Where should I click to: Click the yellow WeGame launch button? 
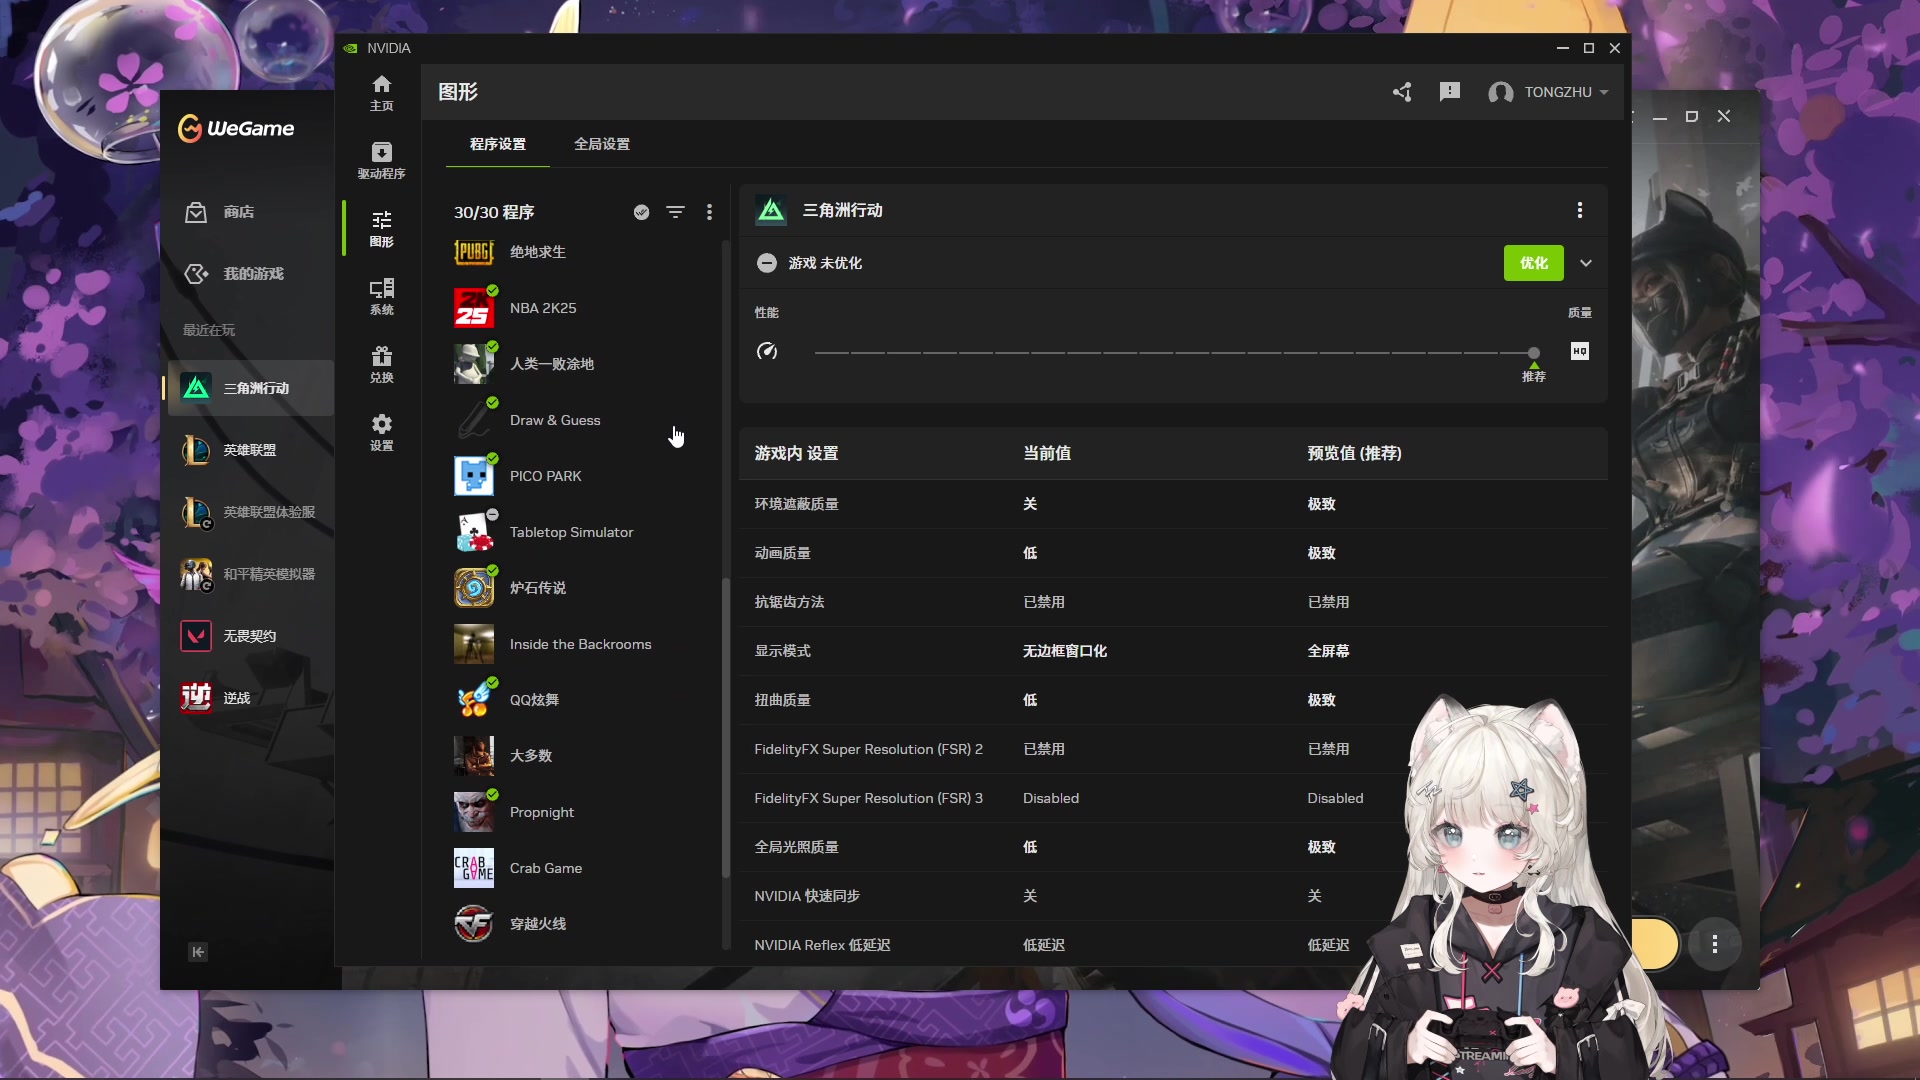click(x=1655, y=944)
